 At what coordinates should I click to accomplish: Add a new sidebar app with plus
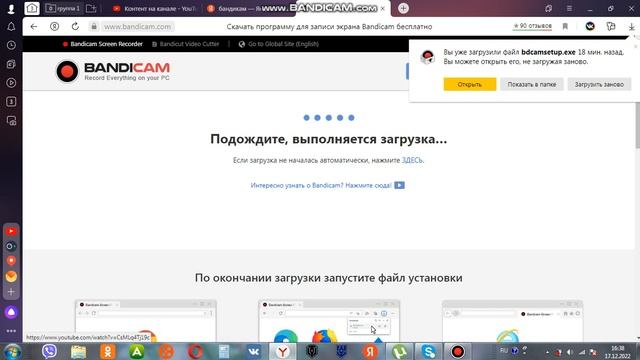(x=11, y=292)
